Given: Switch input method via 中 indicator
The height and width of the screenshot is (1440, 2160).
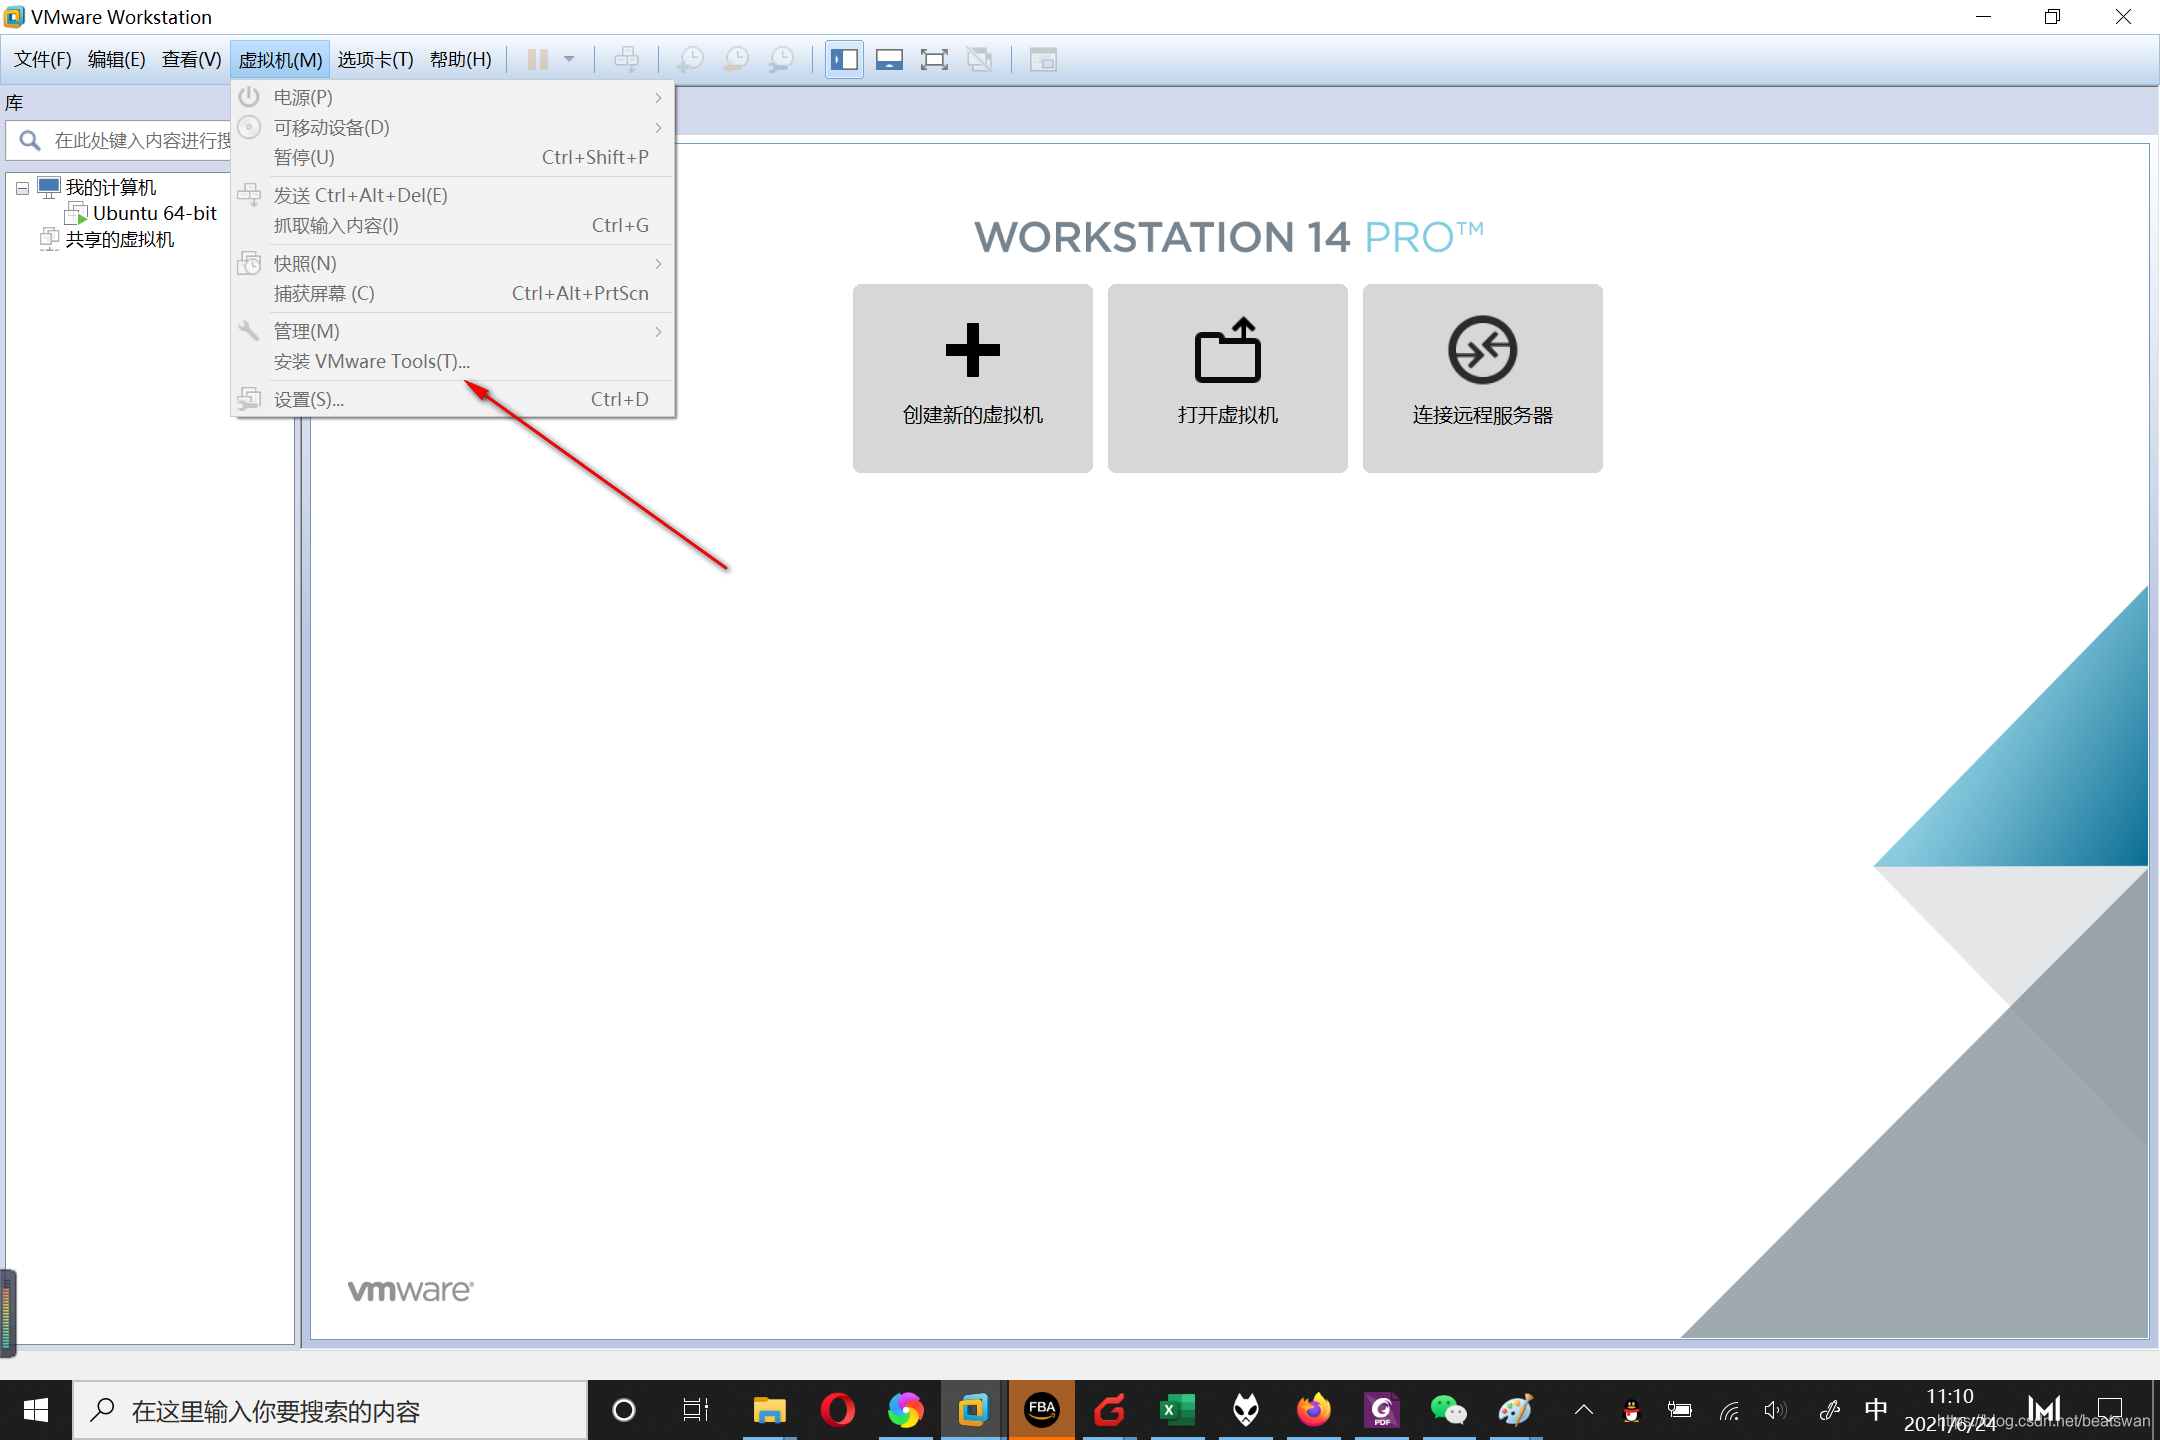Looking at the screenshot, I should click(1876, 1410).
